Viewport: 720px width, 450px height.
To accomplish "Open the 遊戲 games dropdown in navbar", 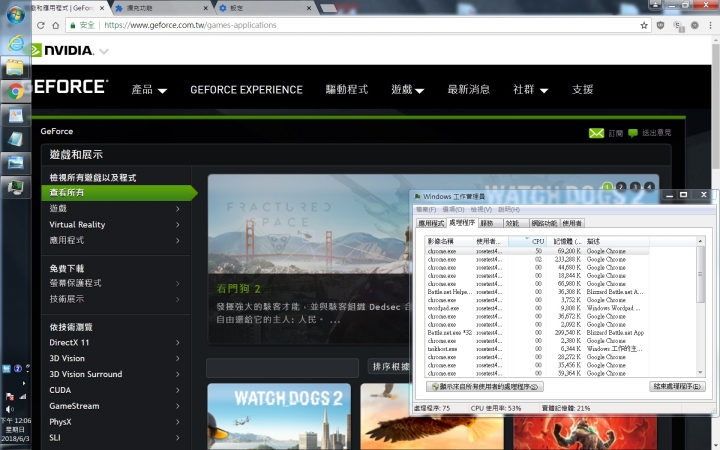I will 407,90.
